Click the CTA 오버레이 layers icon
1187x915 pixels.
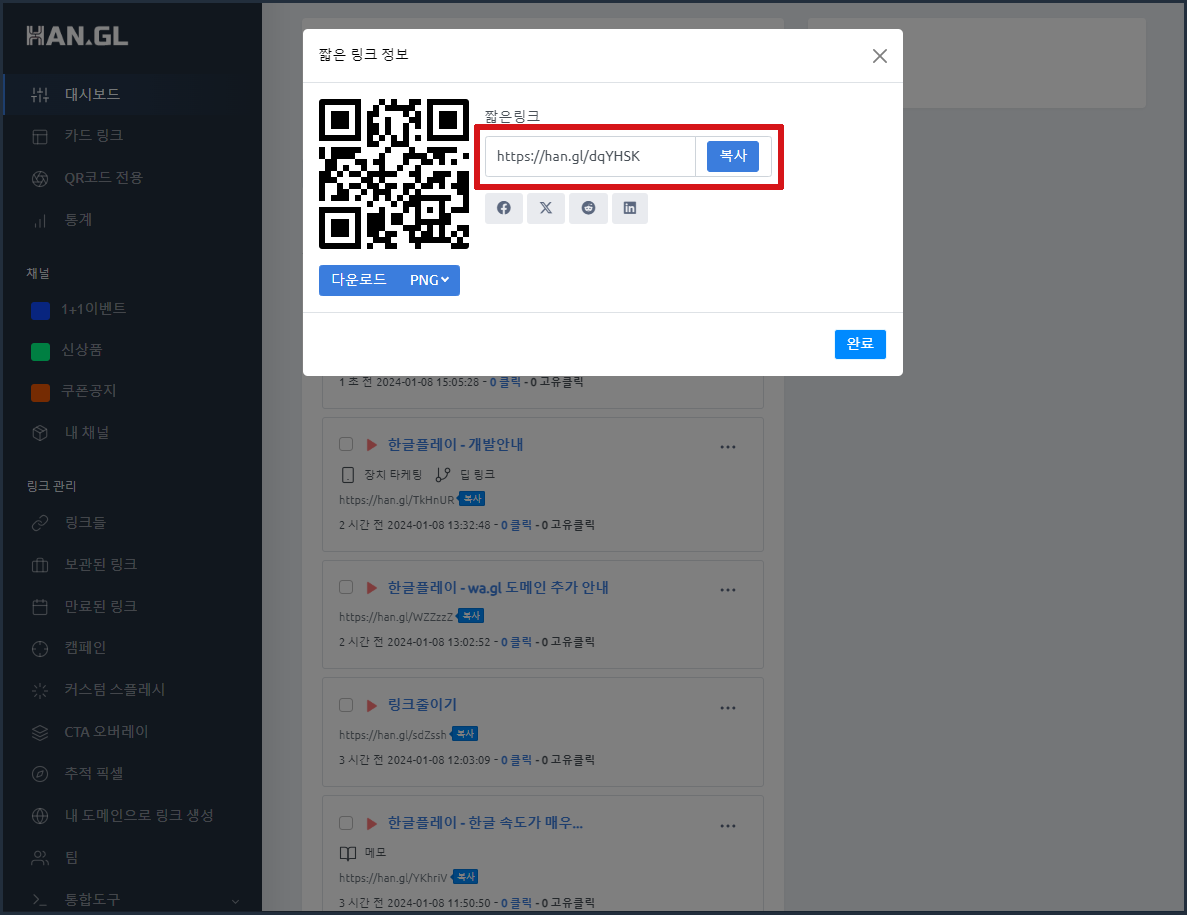pos(40,733)
